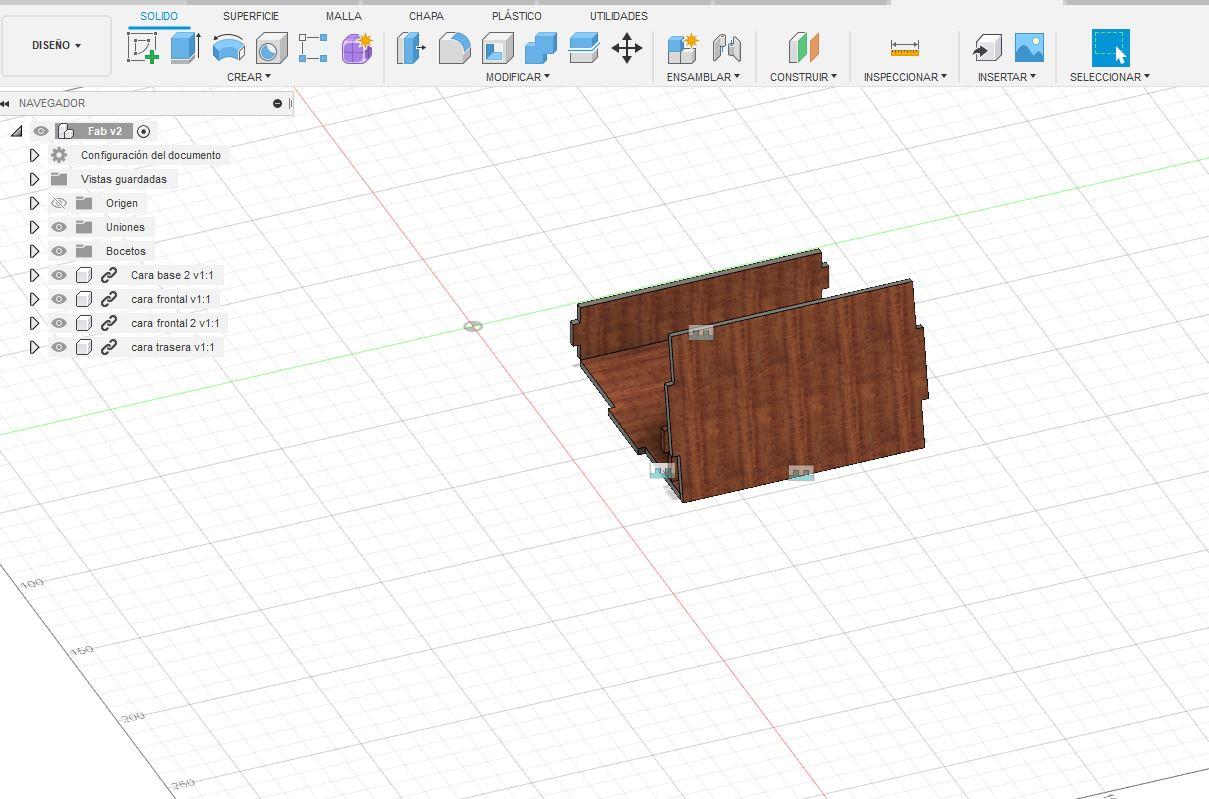The width and height of the screenshot is (1209, 799).
Task: Select the New Component tool
Action: coord(683,47)
